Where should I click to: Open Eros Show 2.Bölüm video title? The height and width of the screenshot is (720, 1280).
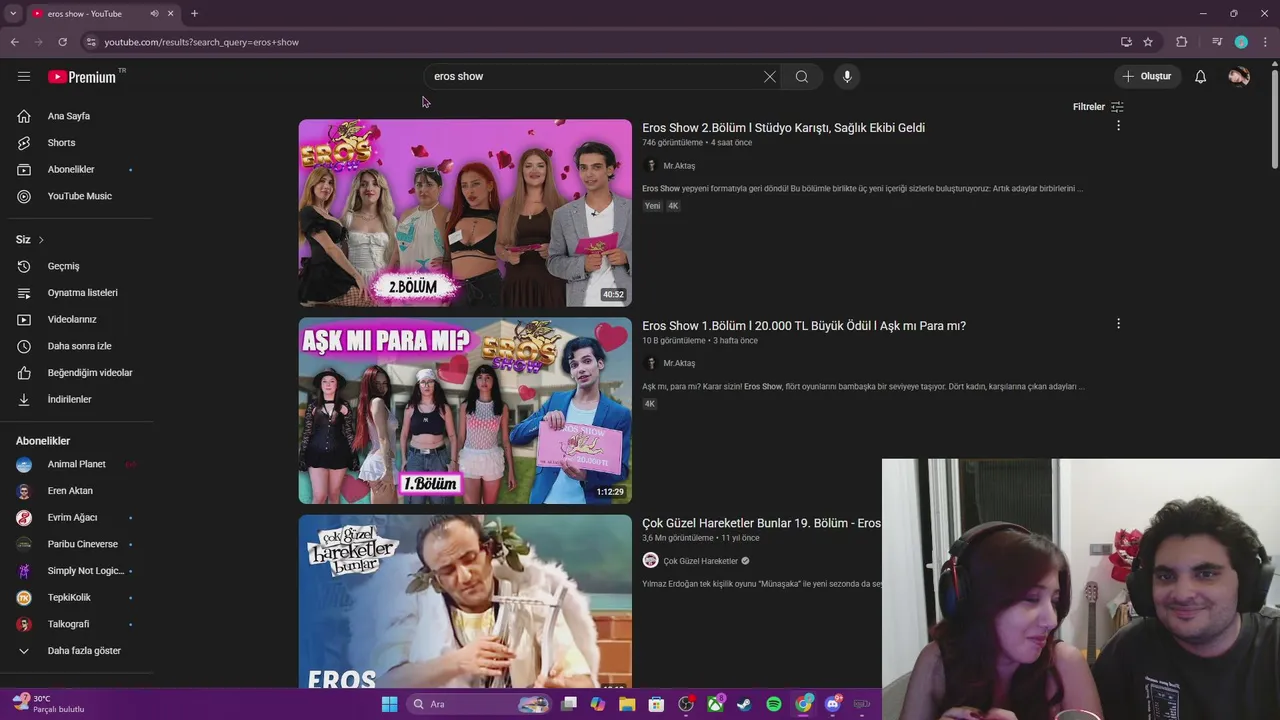click(783, 128)
